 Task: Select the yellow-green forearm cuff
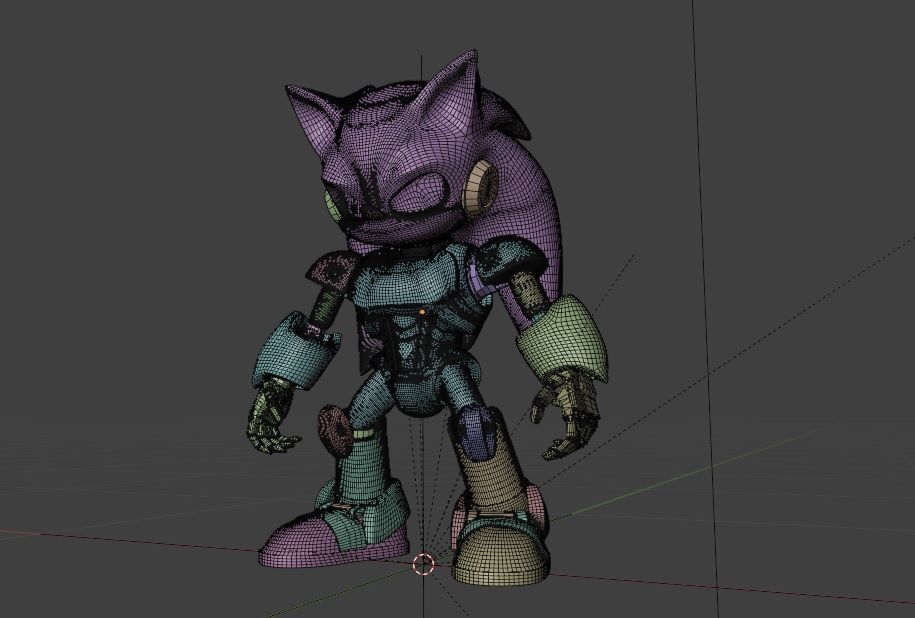(x=561, y=338)
